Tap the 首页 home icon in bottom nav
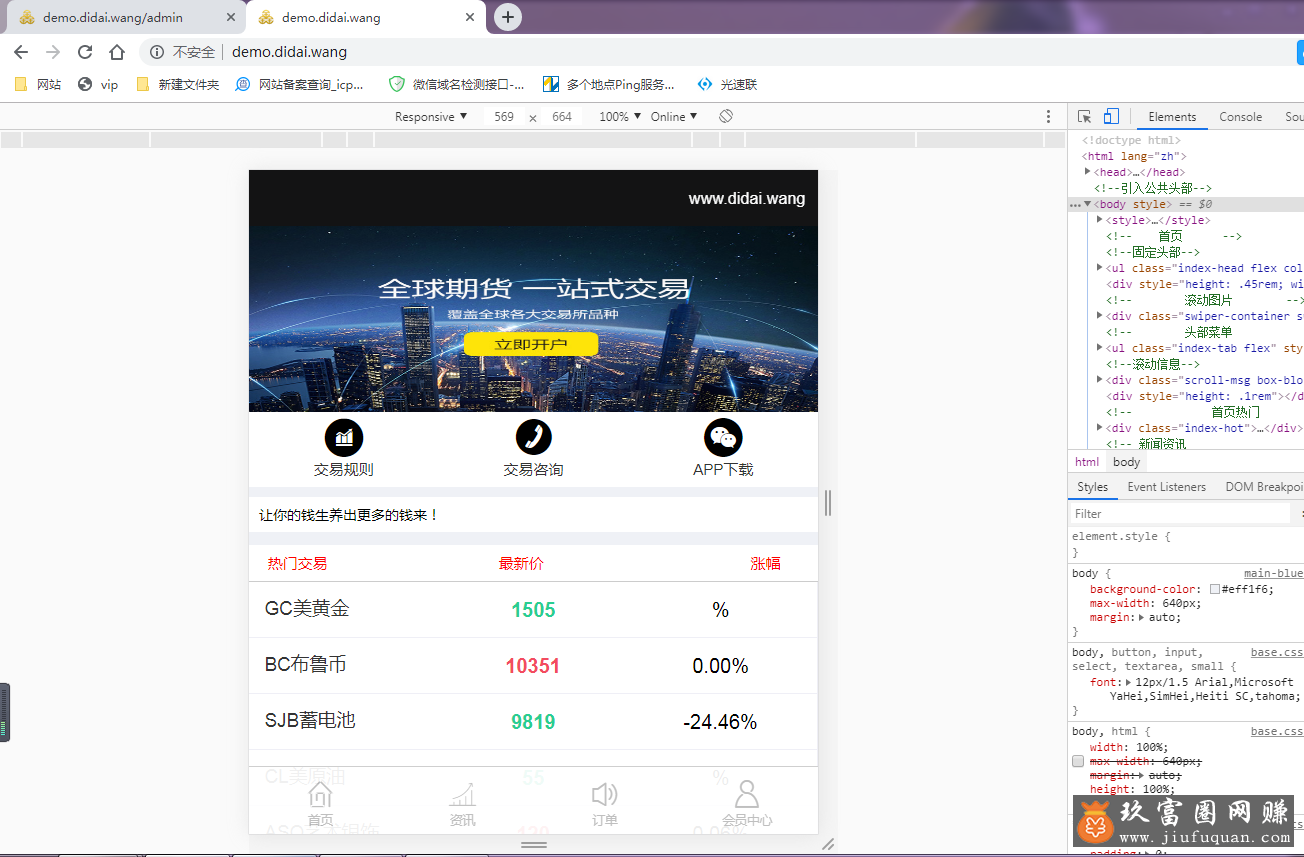1304x857 pixels. (321, 794)
